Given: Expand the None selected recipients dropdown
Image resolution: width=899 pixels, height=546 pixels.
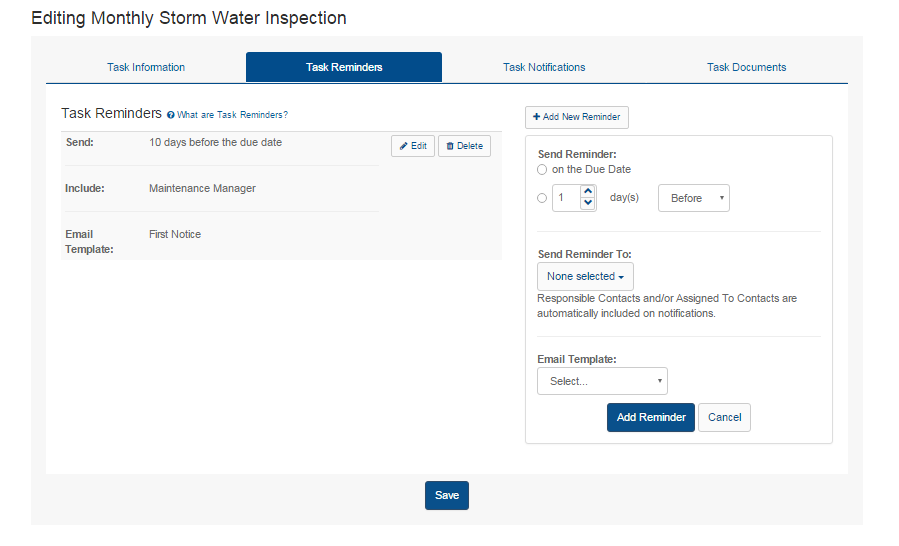Looking at the screenshot, I should [x=585, y=276].
